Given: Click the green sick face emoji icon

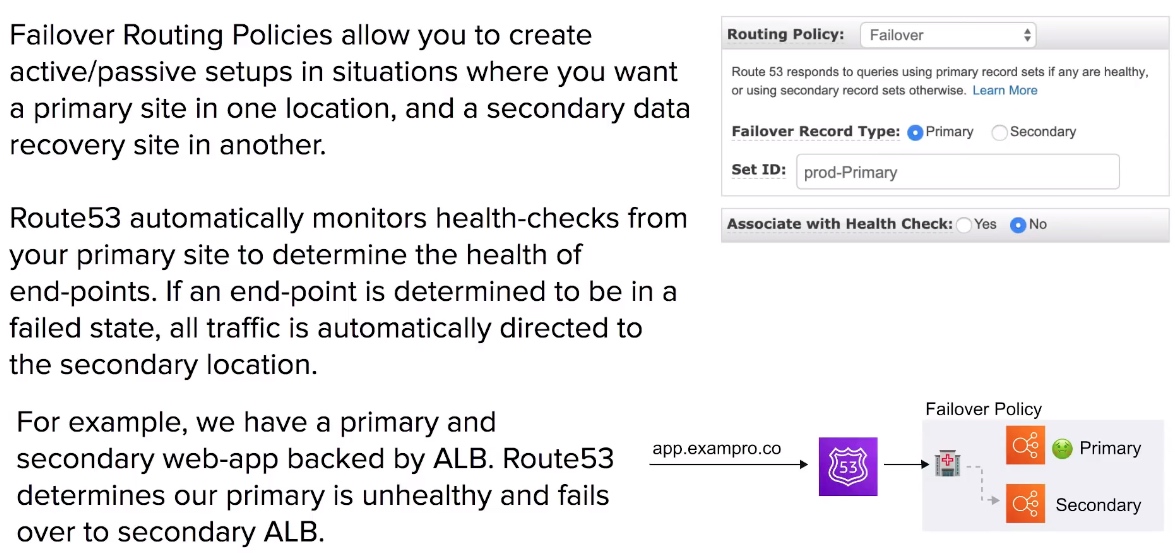Looking at the screenshot, I should coord(1060,448).
